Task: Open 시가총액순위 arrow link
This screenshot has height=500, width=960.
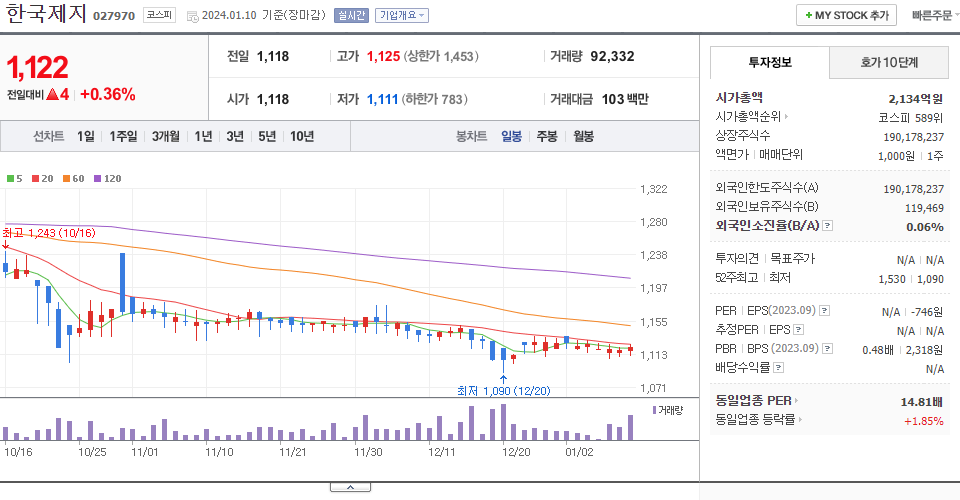Action: coord(786,116)
